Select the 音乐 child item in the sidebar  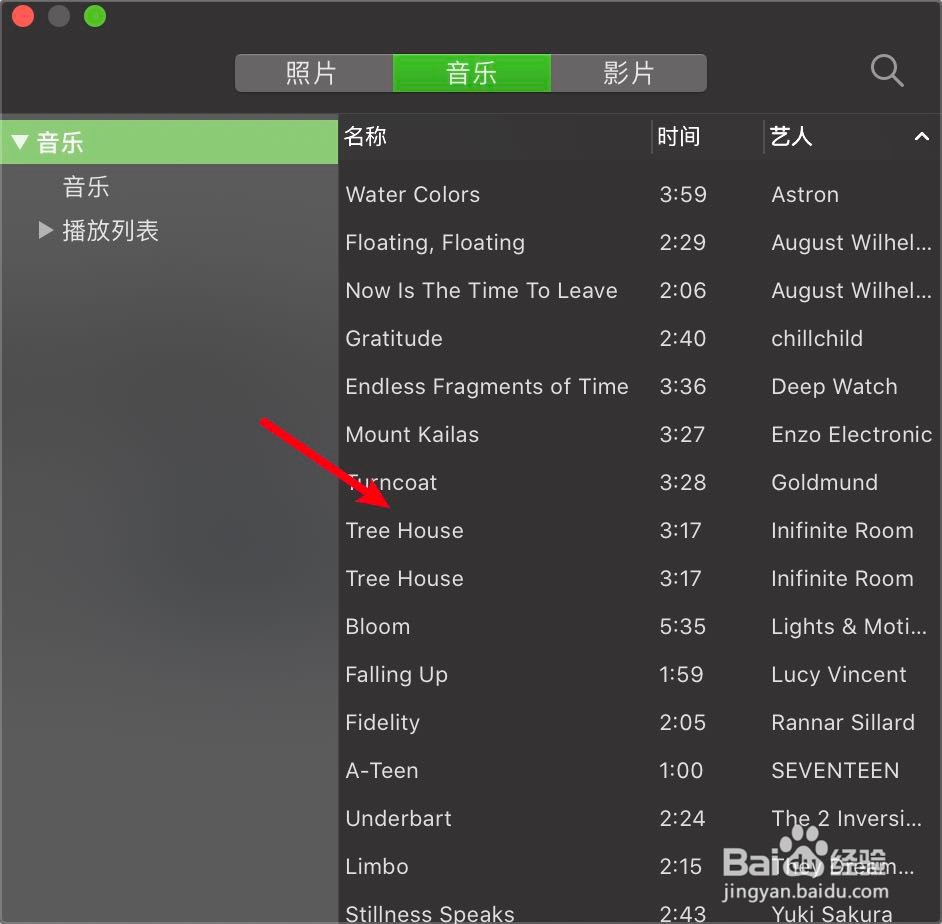coord(86,187)
